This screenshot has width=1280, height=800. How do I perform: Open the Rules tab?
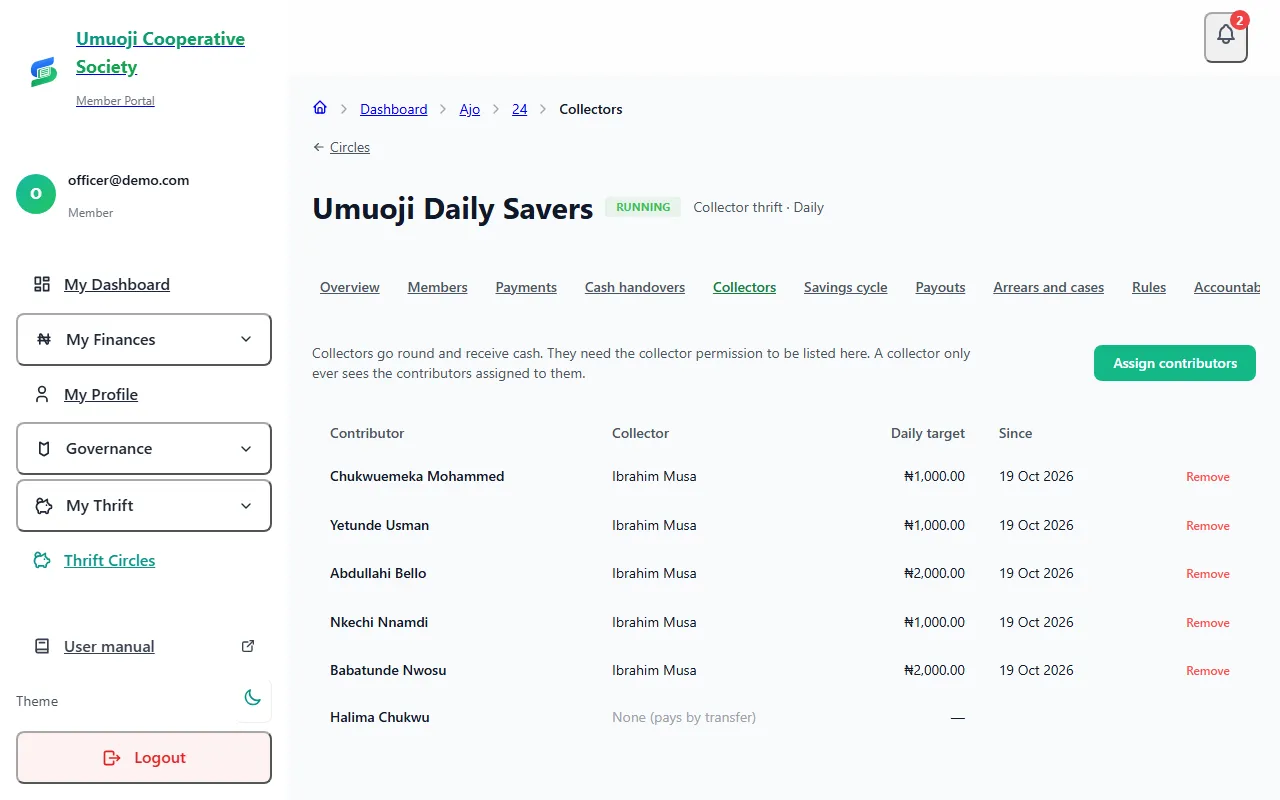(x=1149, y=287)
